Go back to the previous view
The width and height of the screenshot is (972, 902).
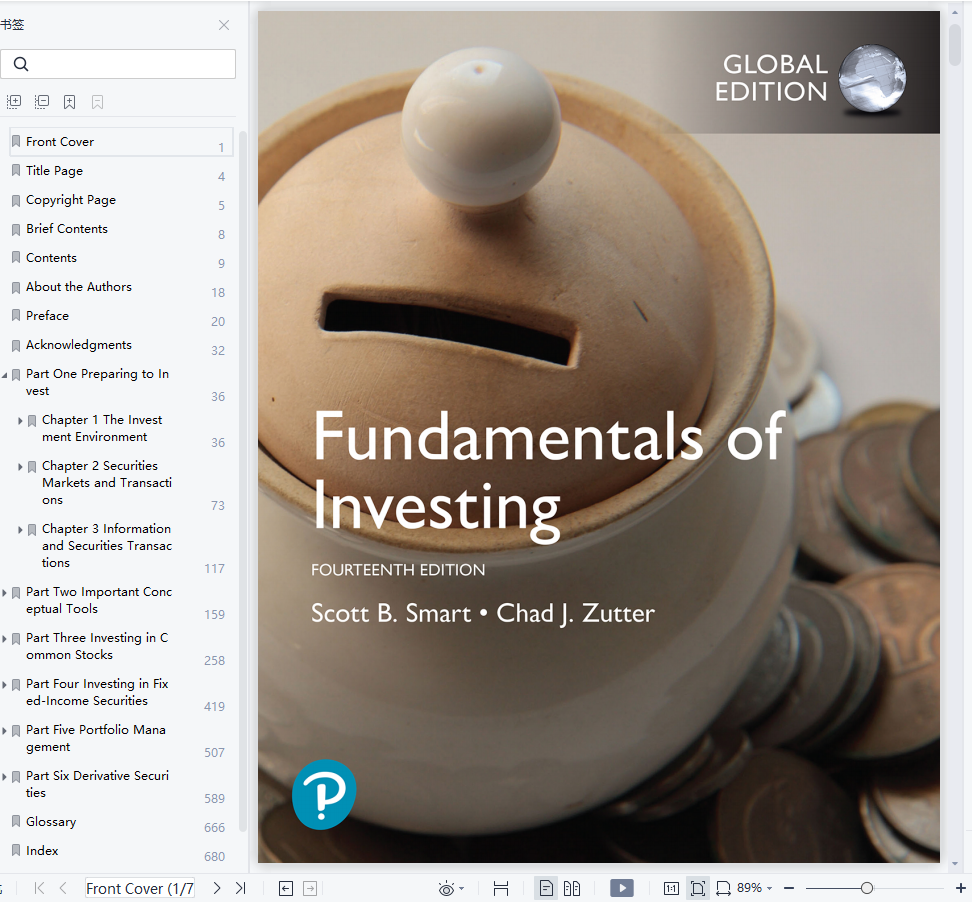[x=286, y=888]
